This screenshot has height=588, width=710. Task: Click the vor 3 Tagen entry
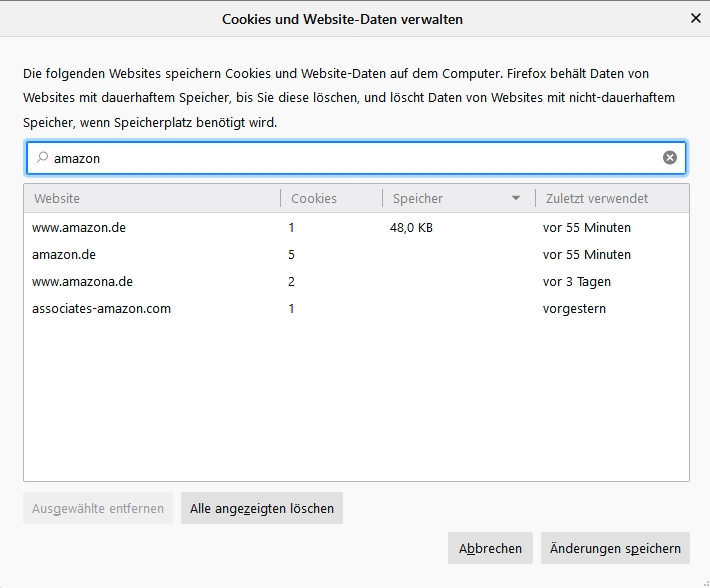[577, 282]
